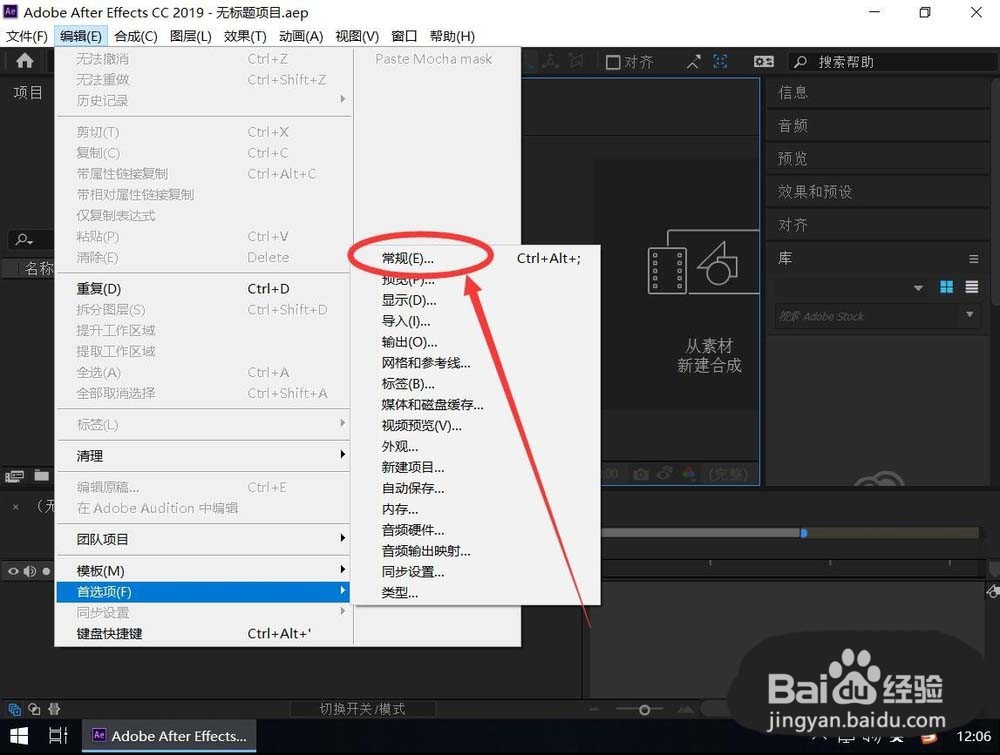Click the timeline zoom out mountain icon

click(594, 710)
